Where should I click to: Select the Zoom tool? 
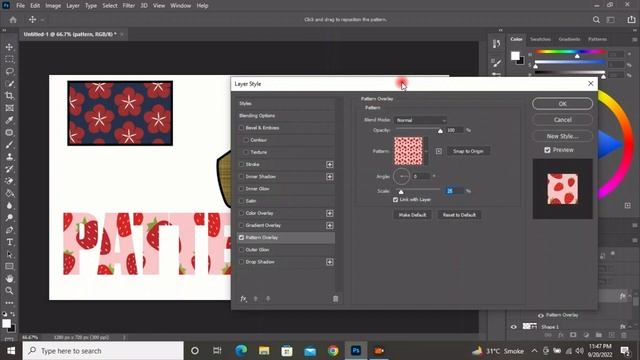tap(9, 291)
